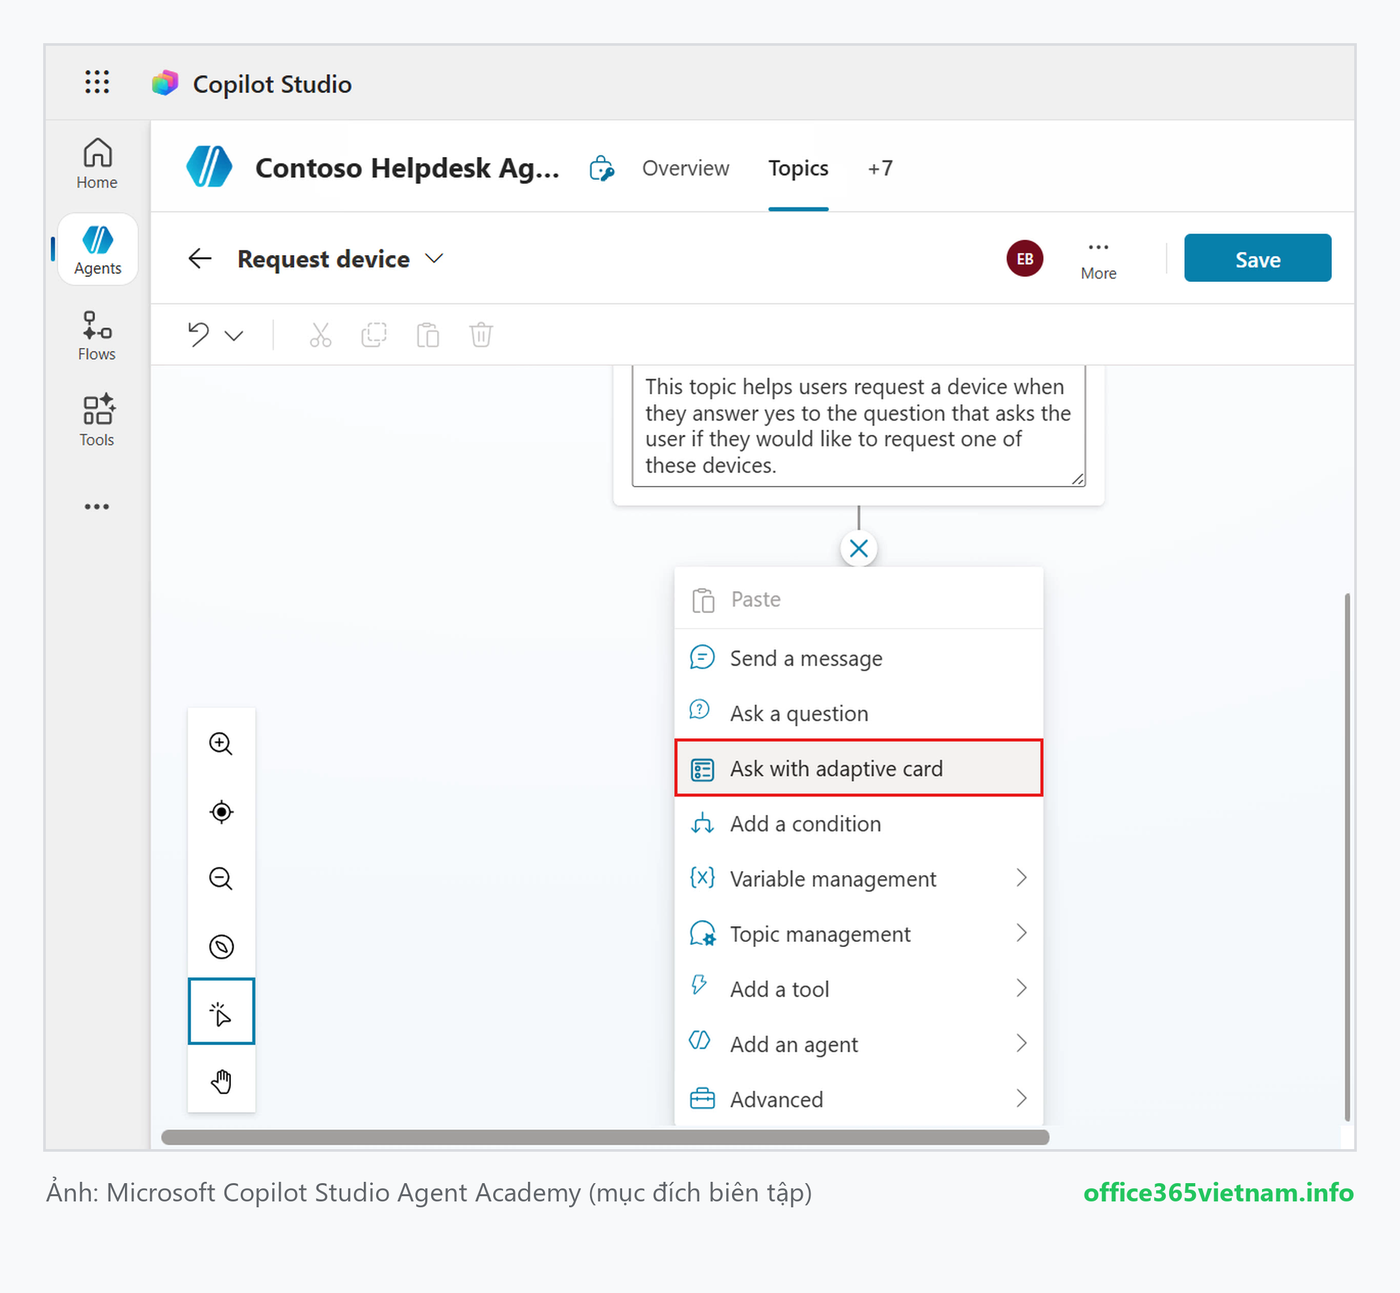Zoom out on the canvas
The image size is (1400, 1293).
221,879
